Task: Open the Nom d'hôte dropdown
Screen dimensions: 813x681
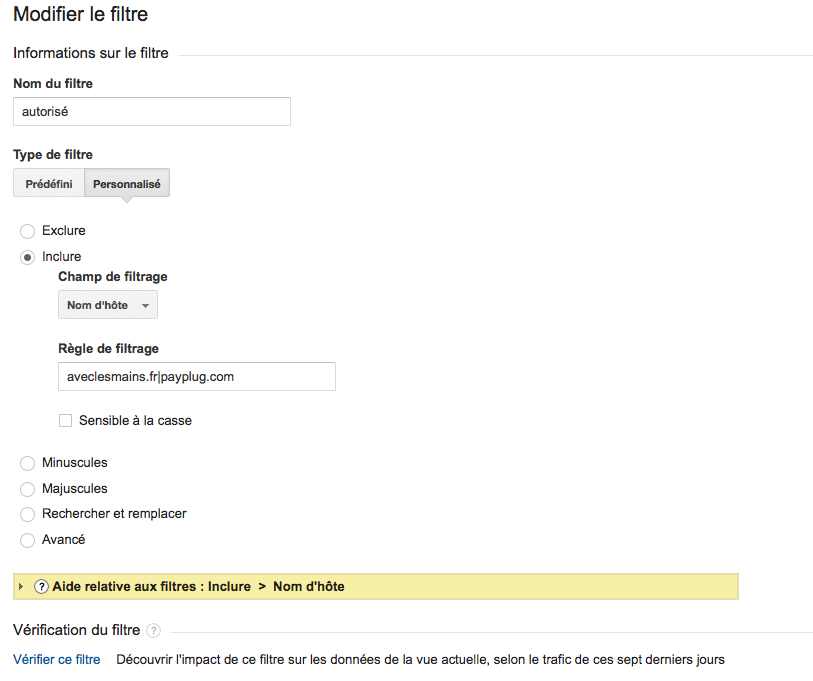Action: [x=107, y=305]
